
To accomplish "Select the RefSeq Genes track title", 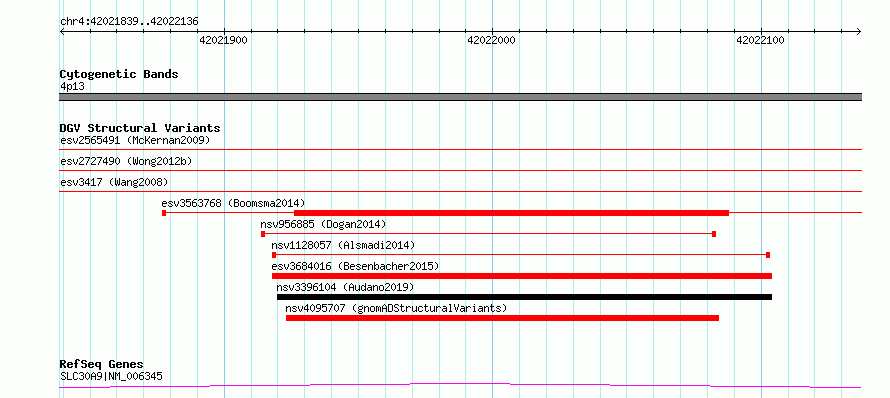I will click(102, 365).
